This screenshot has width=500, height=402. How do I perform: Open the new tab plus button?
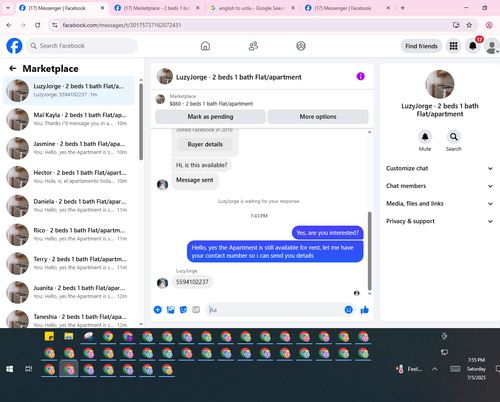click(403, 8)
